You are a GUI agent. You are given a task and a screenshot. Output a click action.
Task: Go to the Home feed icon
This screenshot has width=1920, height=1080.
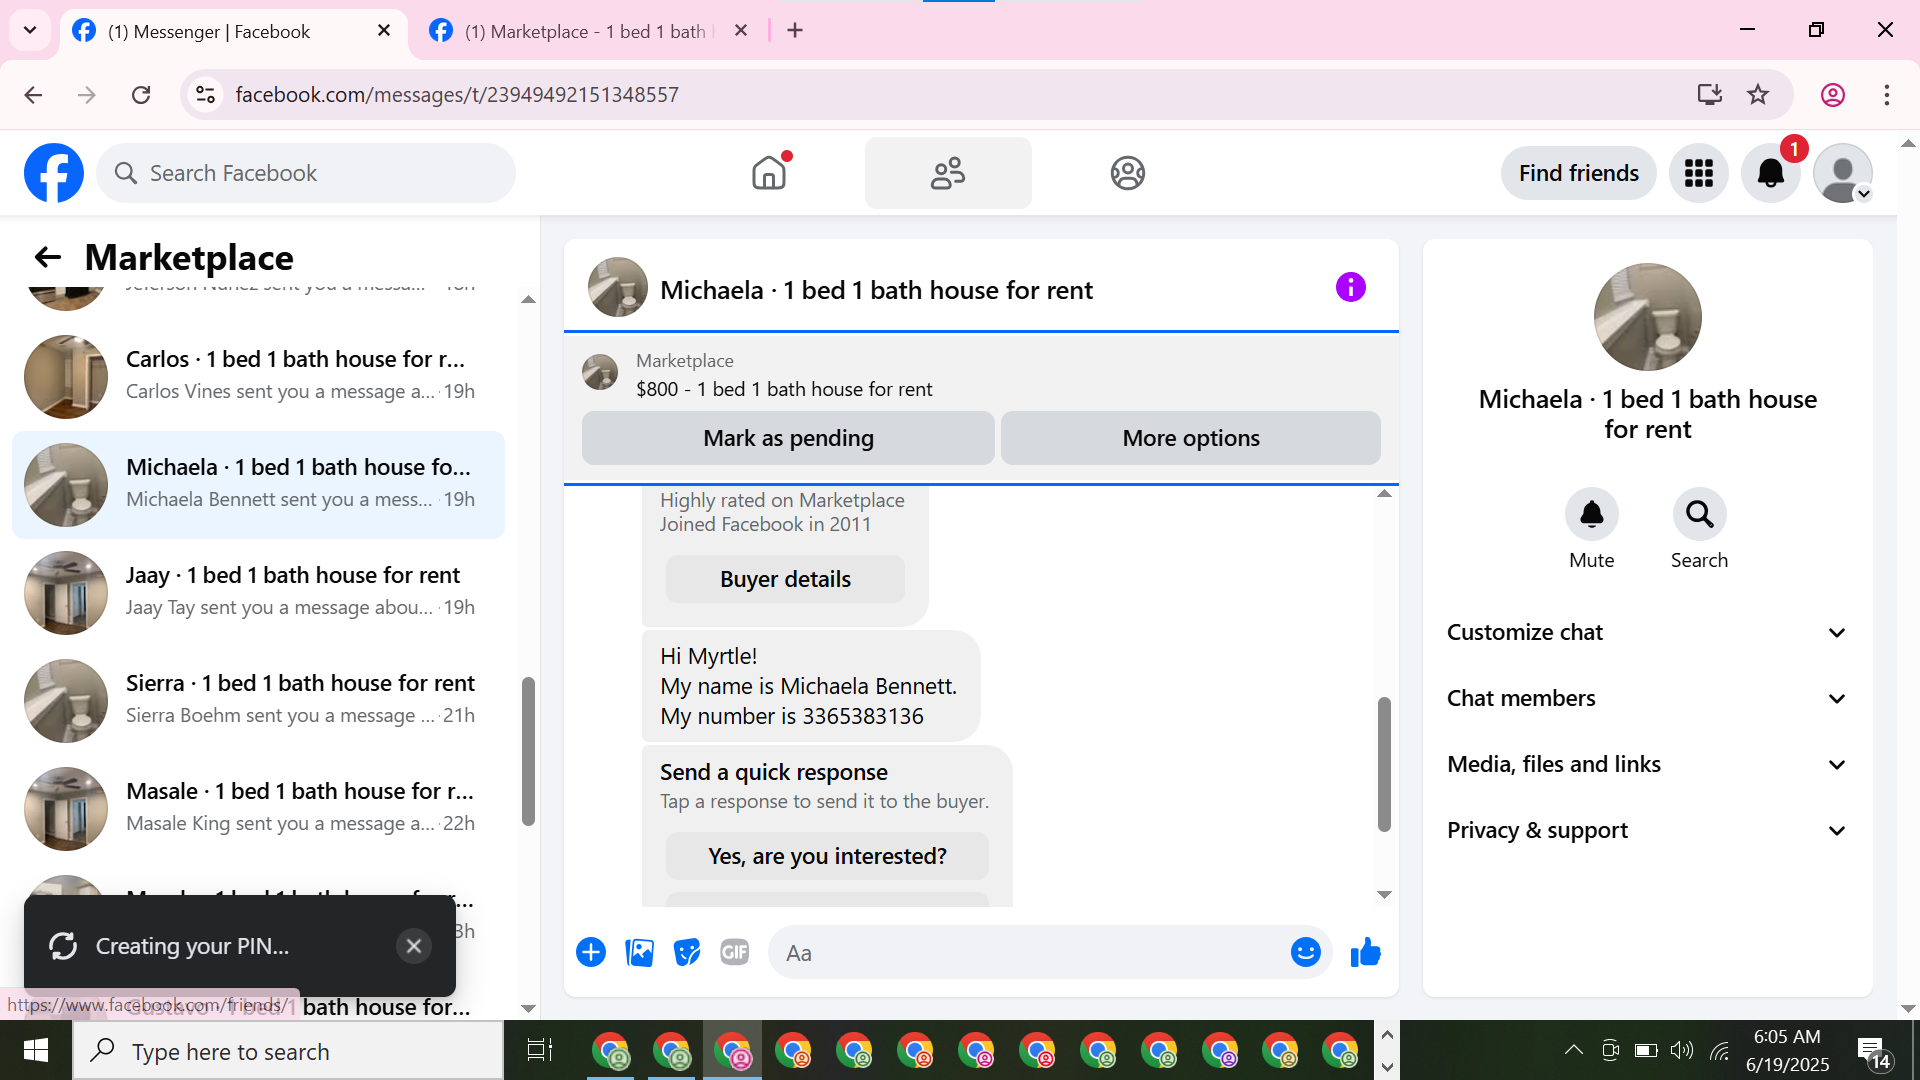tap(769, 173)
